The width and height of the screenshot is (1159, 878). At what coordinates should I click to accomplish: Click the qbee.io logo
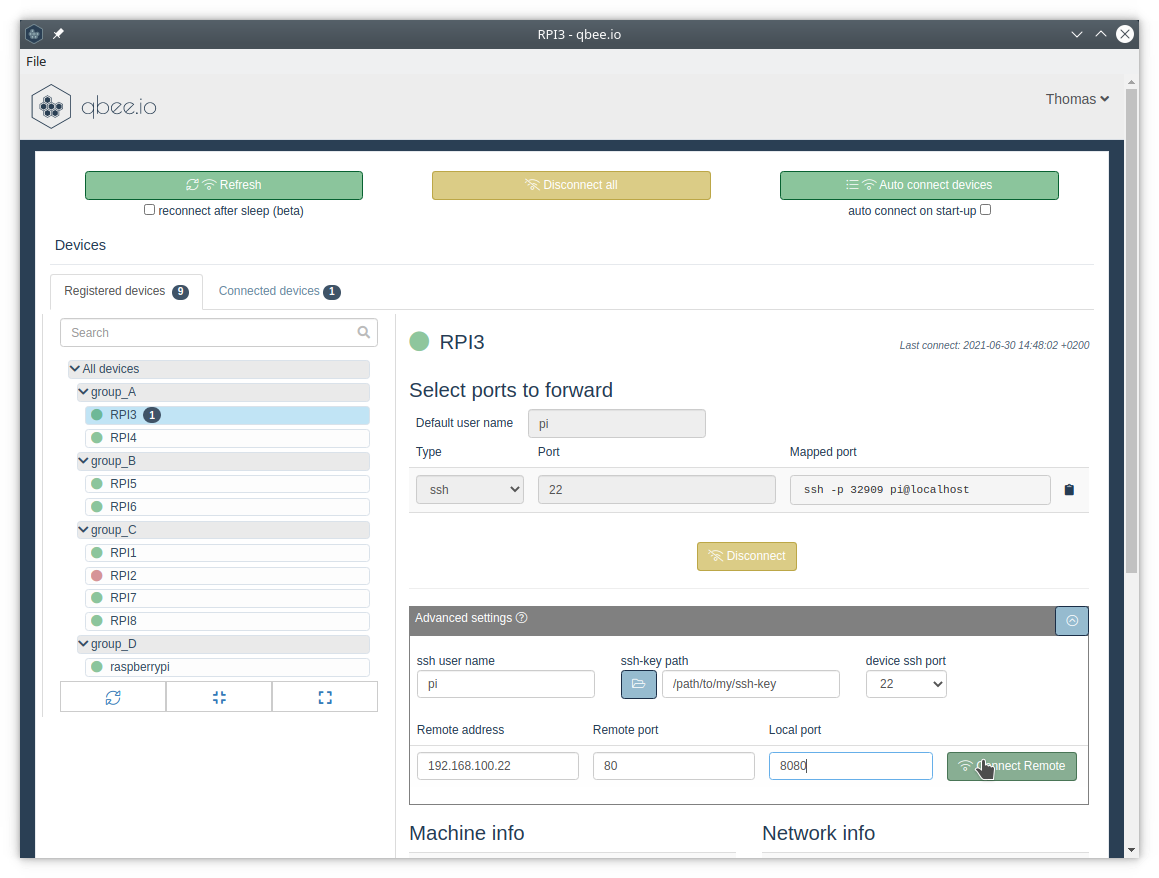point(93,105)
